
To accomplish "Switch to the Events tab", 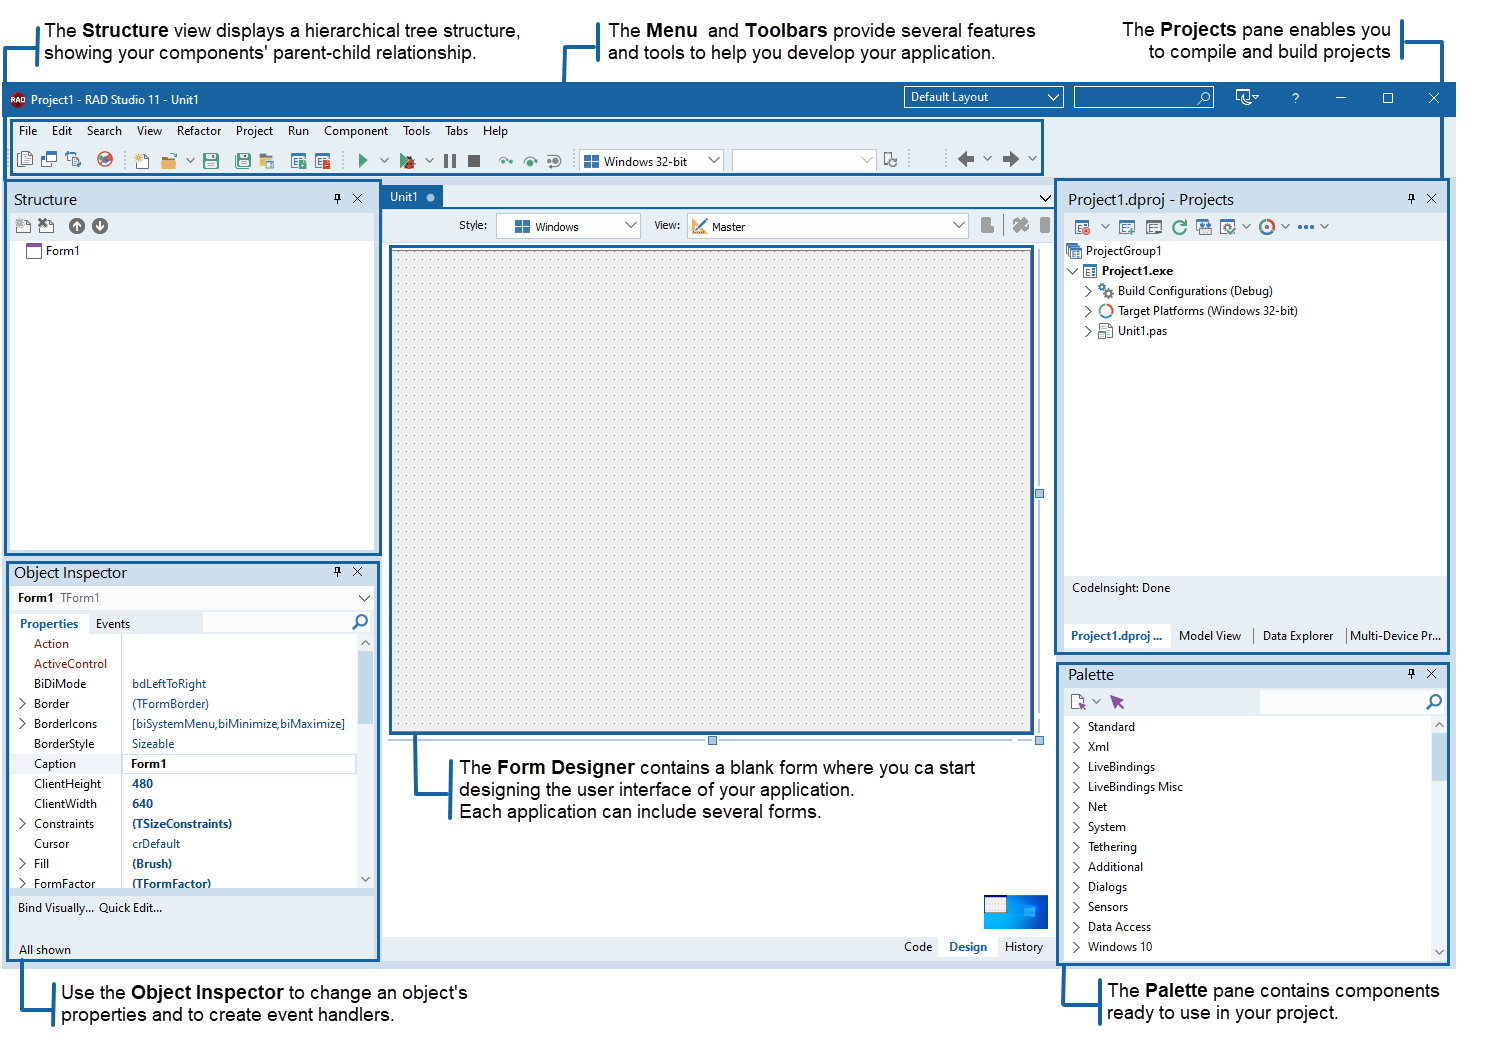I will 113,624.
